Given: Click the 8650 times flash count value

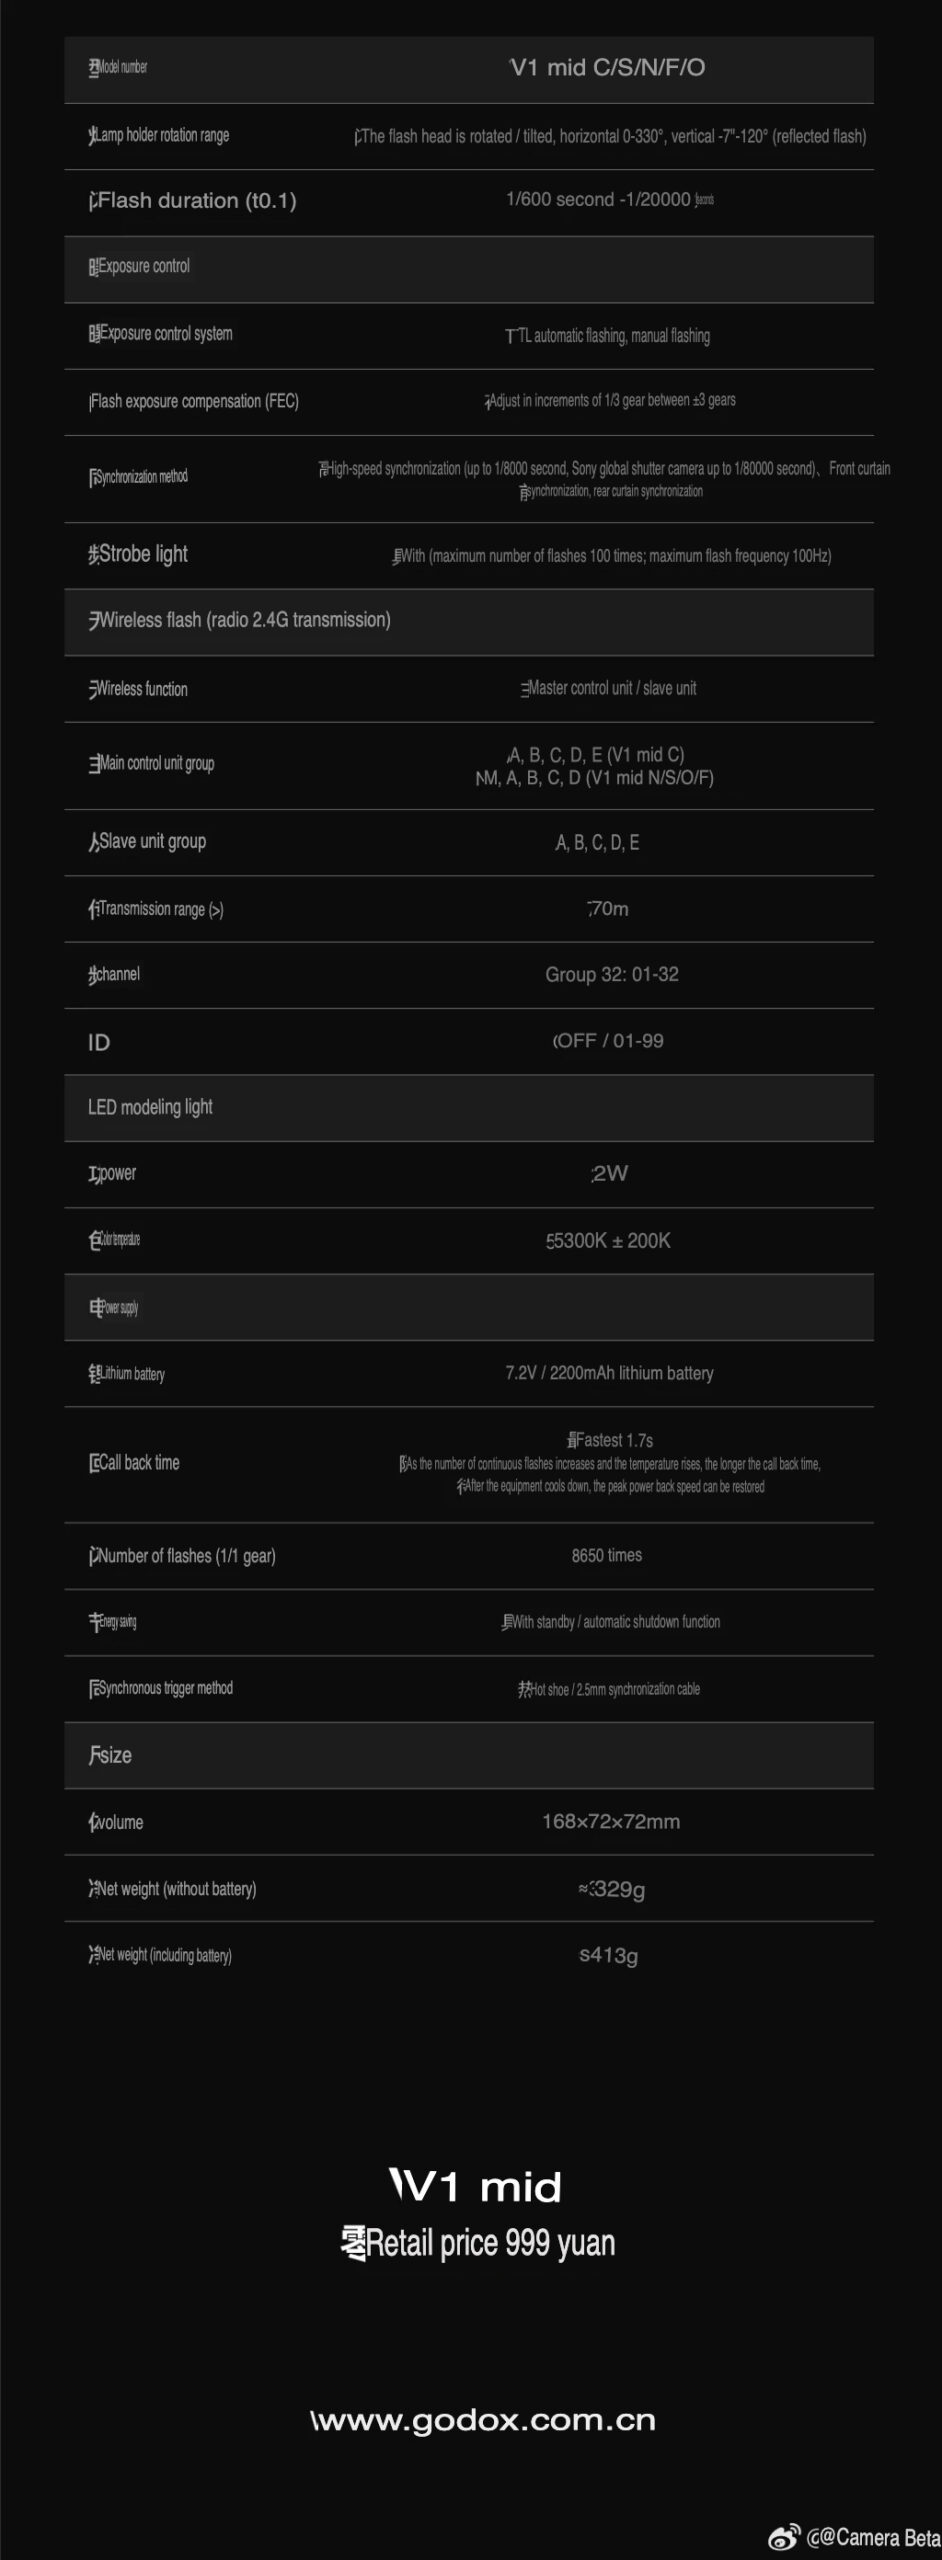Looking at the screenshot, I should point(607,1555).
